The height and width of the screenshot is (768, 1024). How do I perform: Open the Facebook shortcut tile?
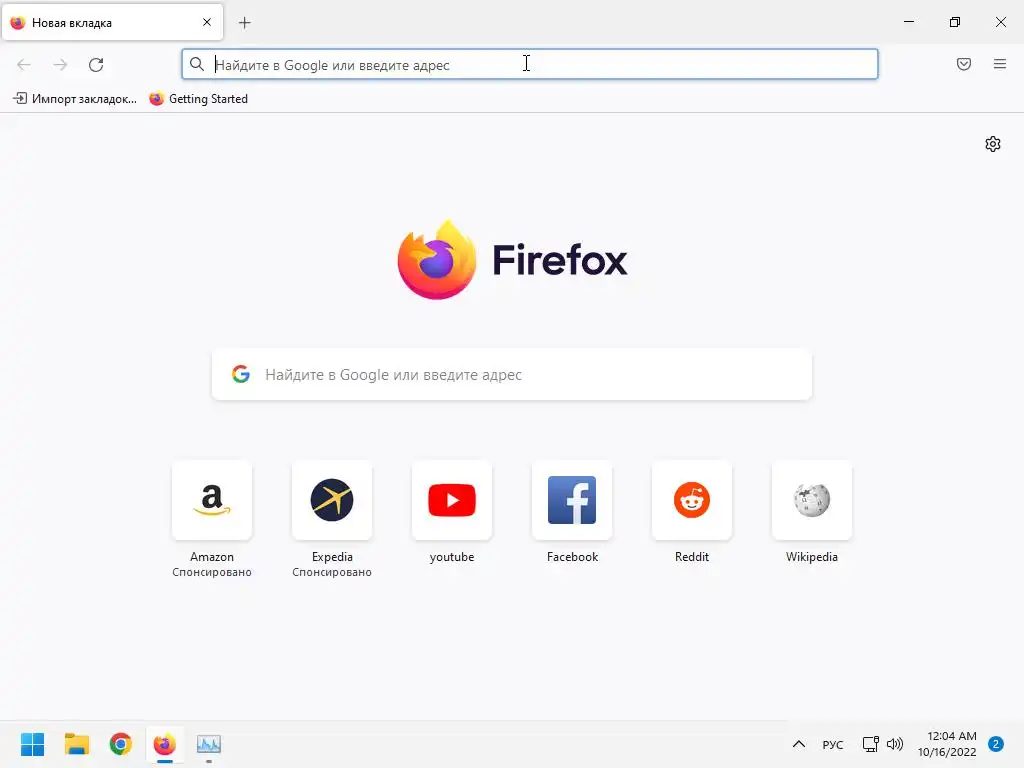(572, 501)
